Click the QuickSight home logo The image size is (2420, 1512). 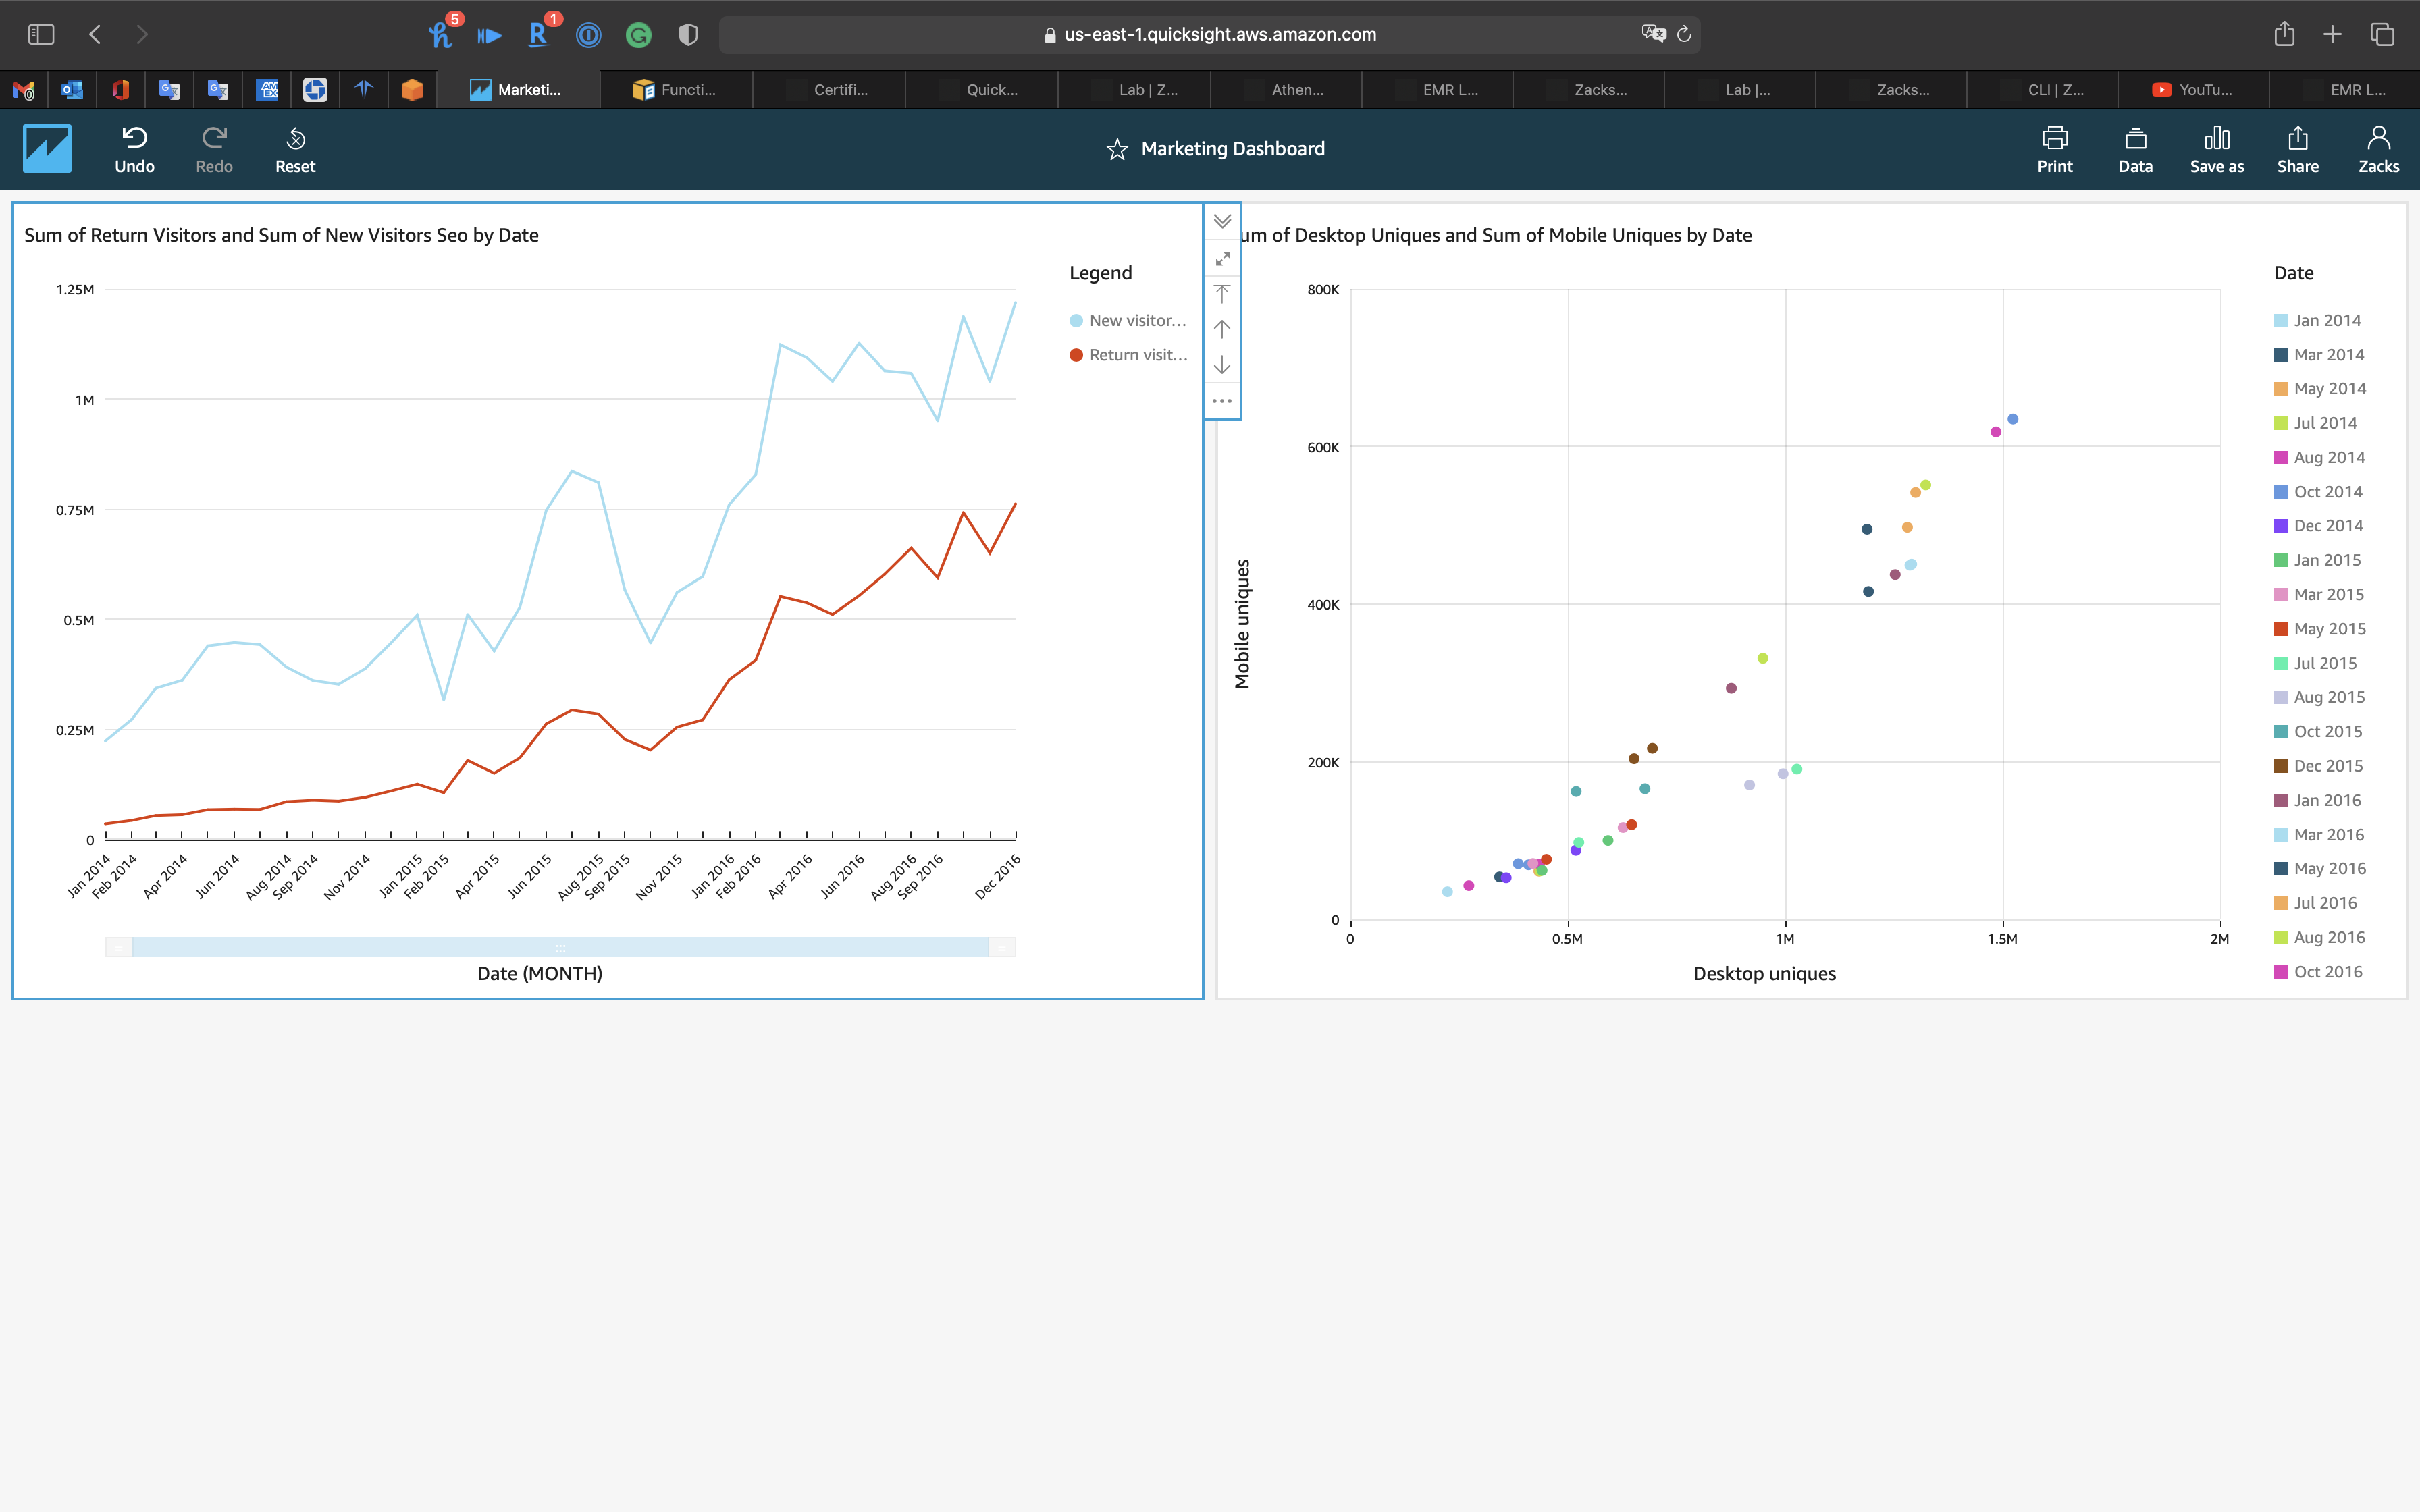(47, 149)
